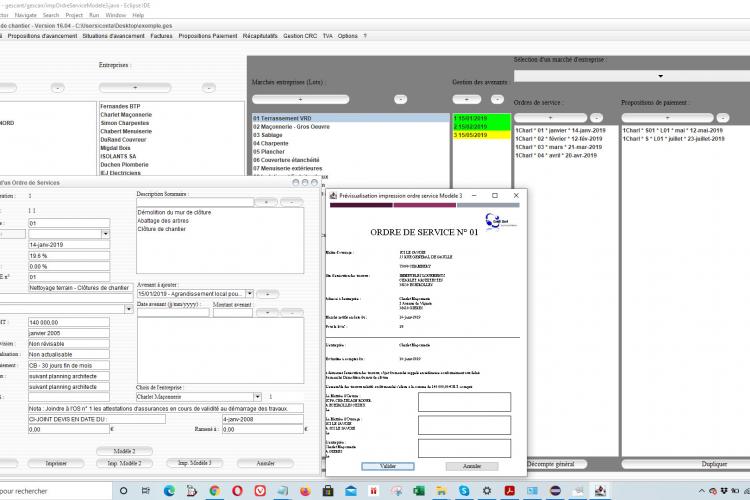Click the 140 000,00 amount field
This screenshot has width=750, height=500.
tap(69, 322)
